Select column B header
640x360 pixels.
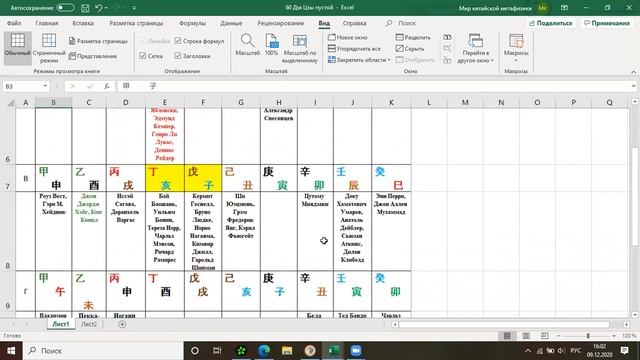tap(53, 102)
